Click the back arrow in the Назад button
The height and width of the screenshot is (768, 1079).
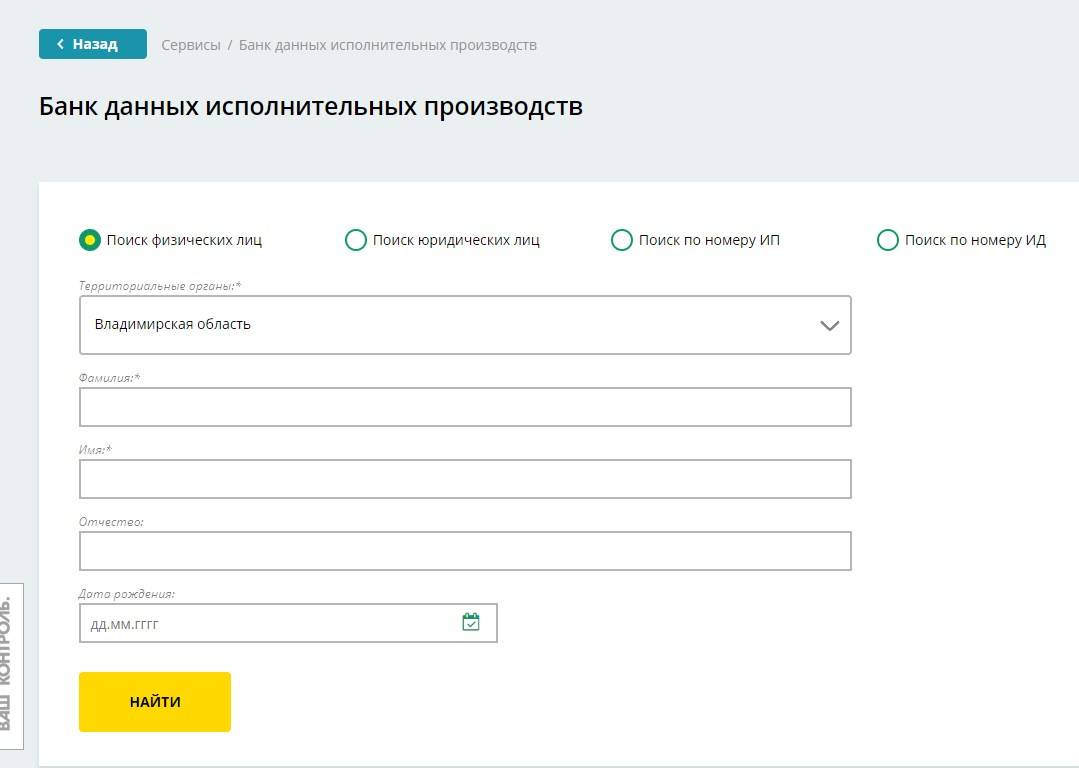tap(61, 44)
